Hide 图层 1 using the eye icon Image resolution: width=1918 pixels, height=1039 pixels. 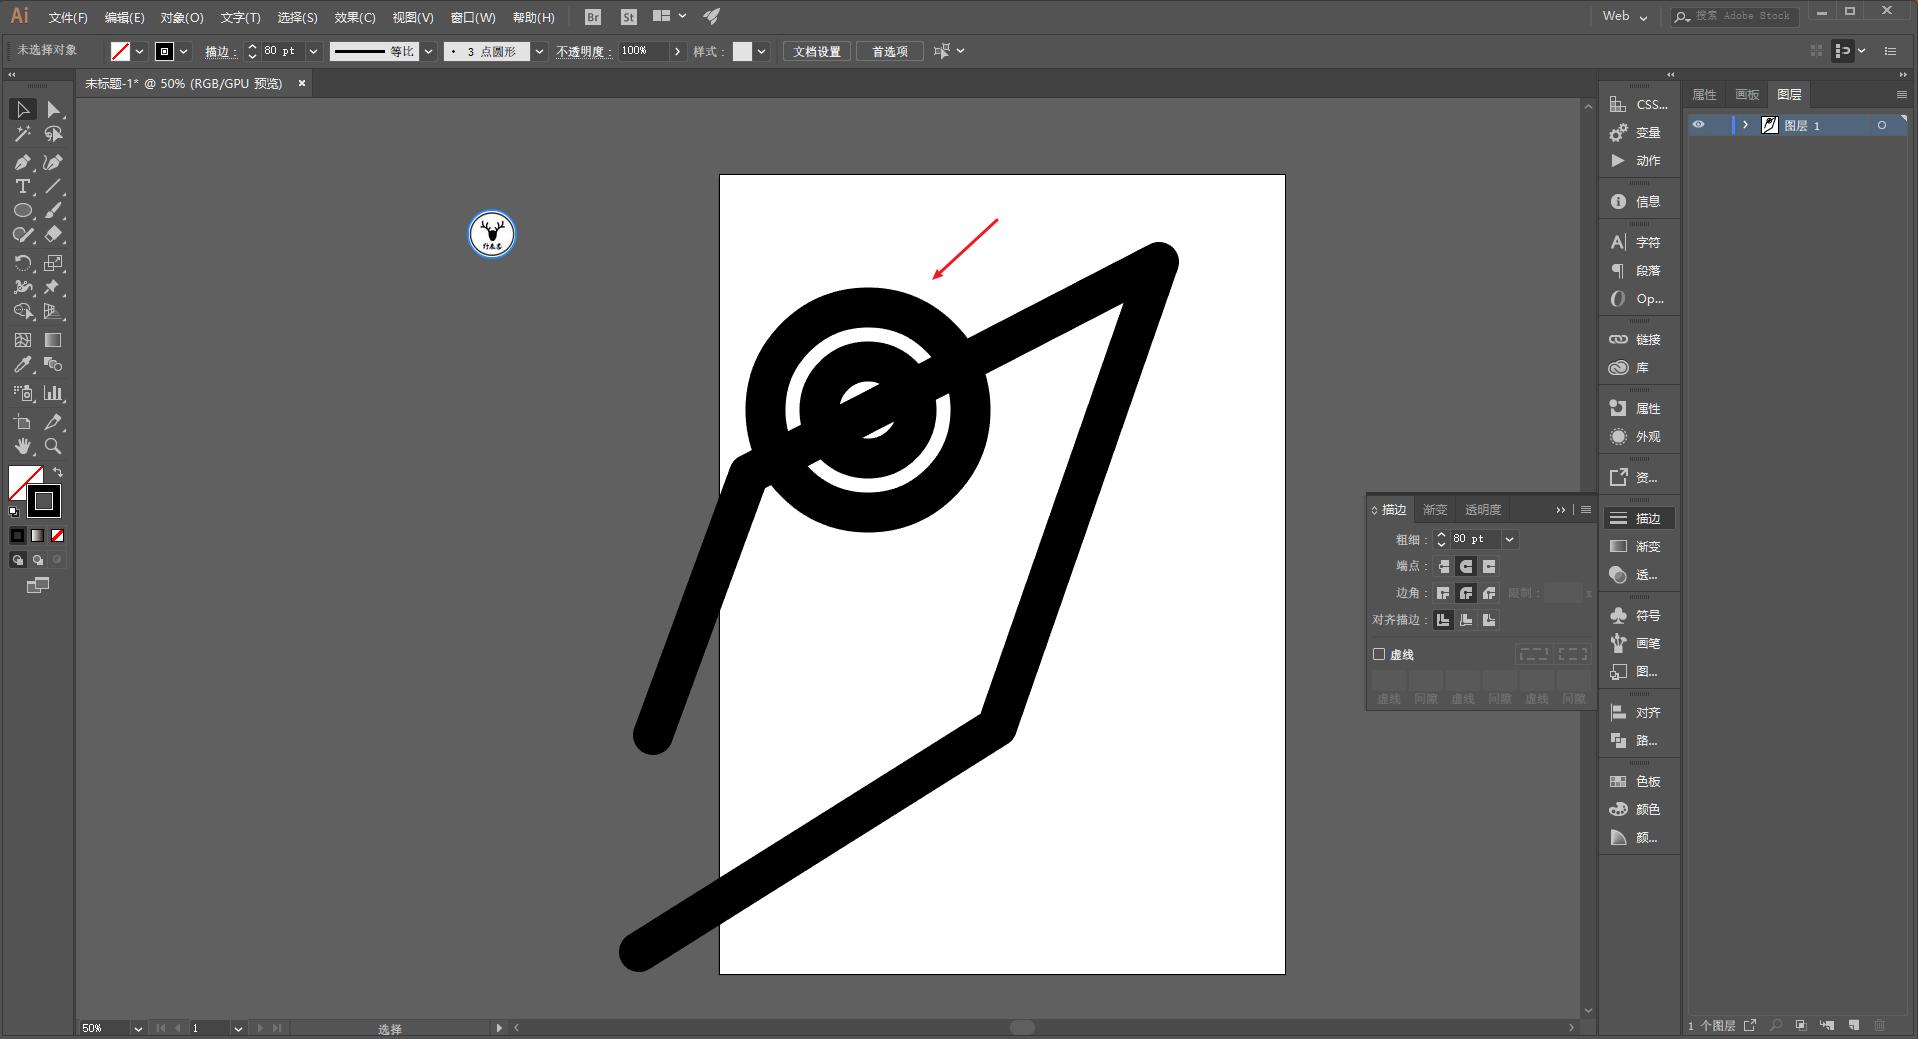pyautogui.click(x=1698, y=125)
